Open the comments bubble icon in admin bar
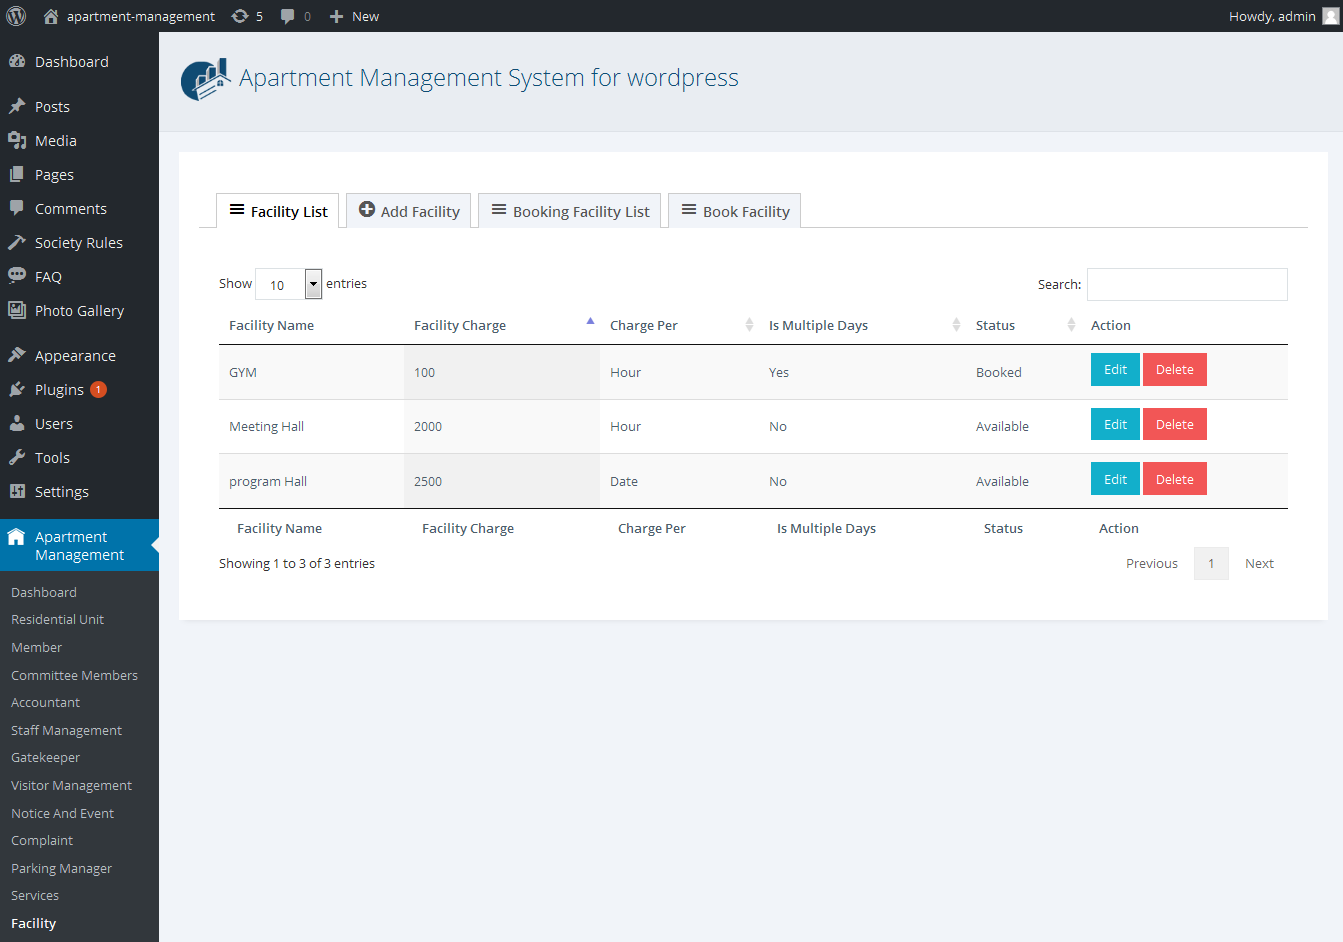The width and height of the screenshot is (1343, 942). tap(288, 16)
